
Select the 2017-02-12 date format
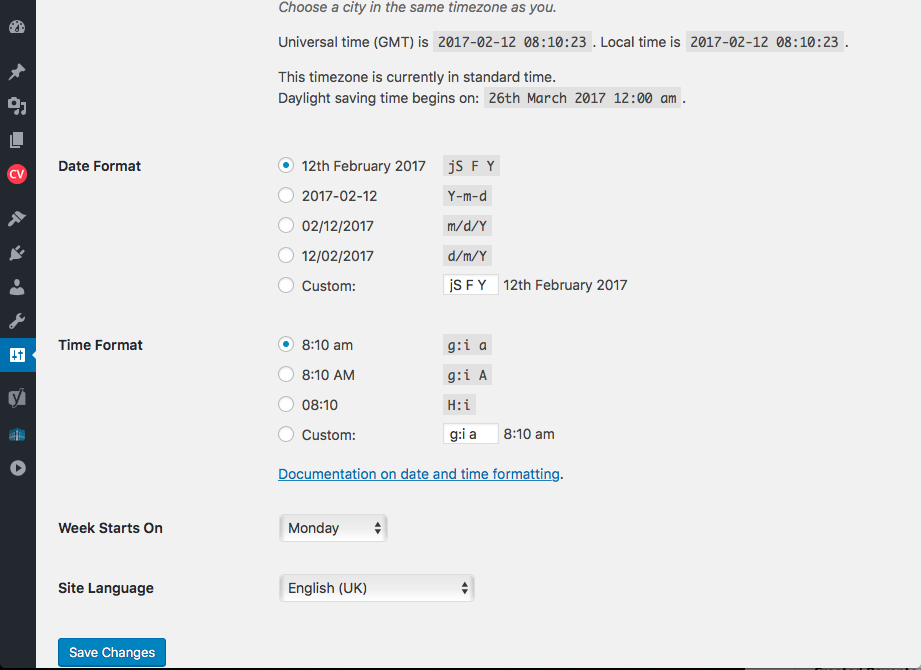click(286, 196)
